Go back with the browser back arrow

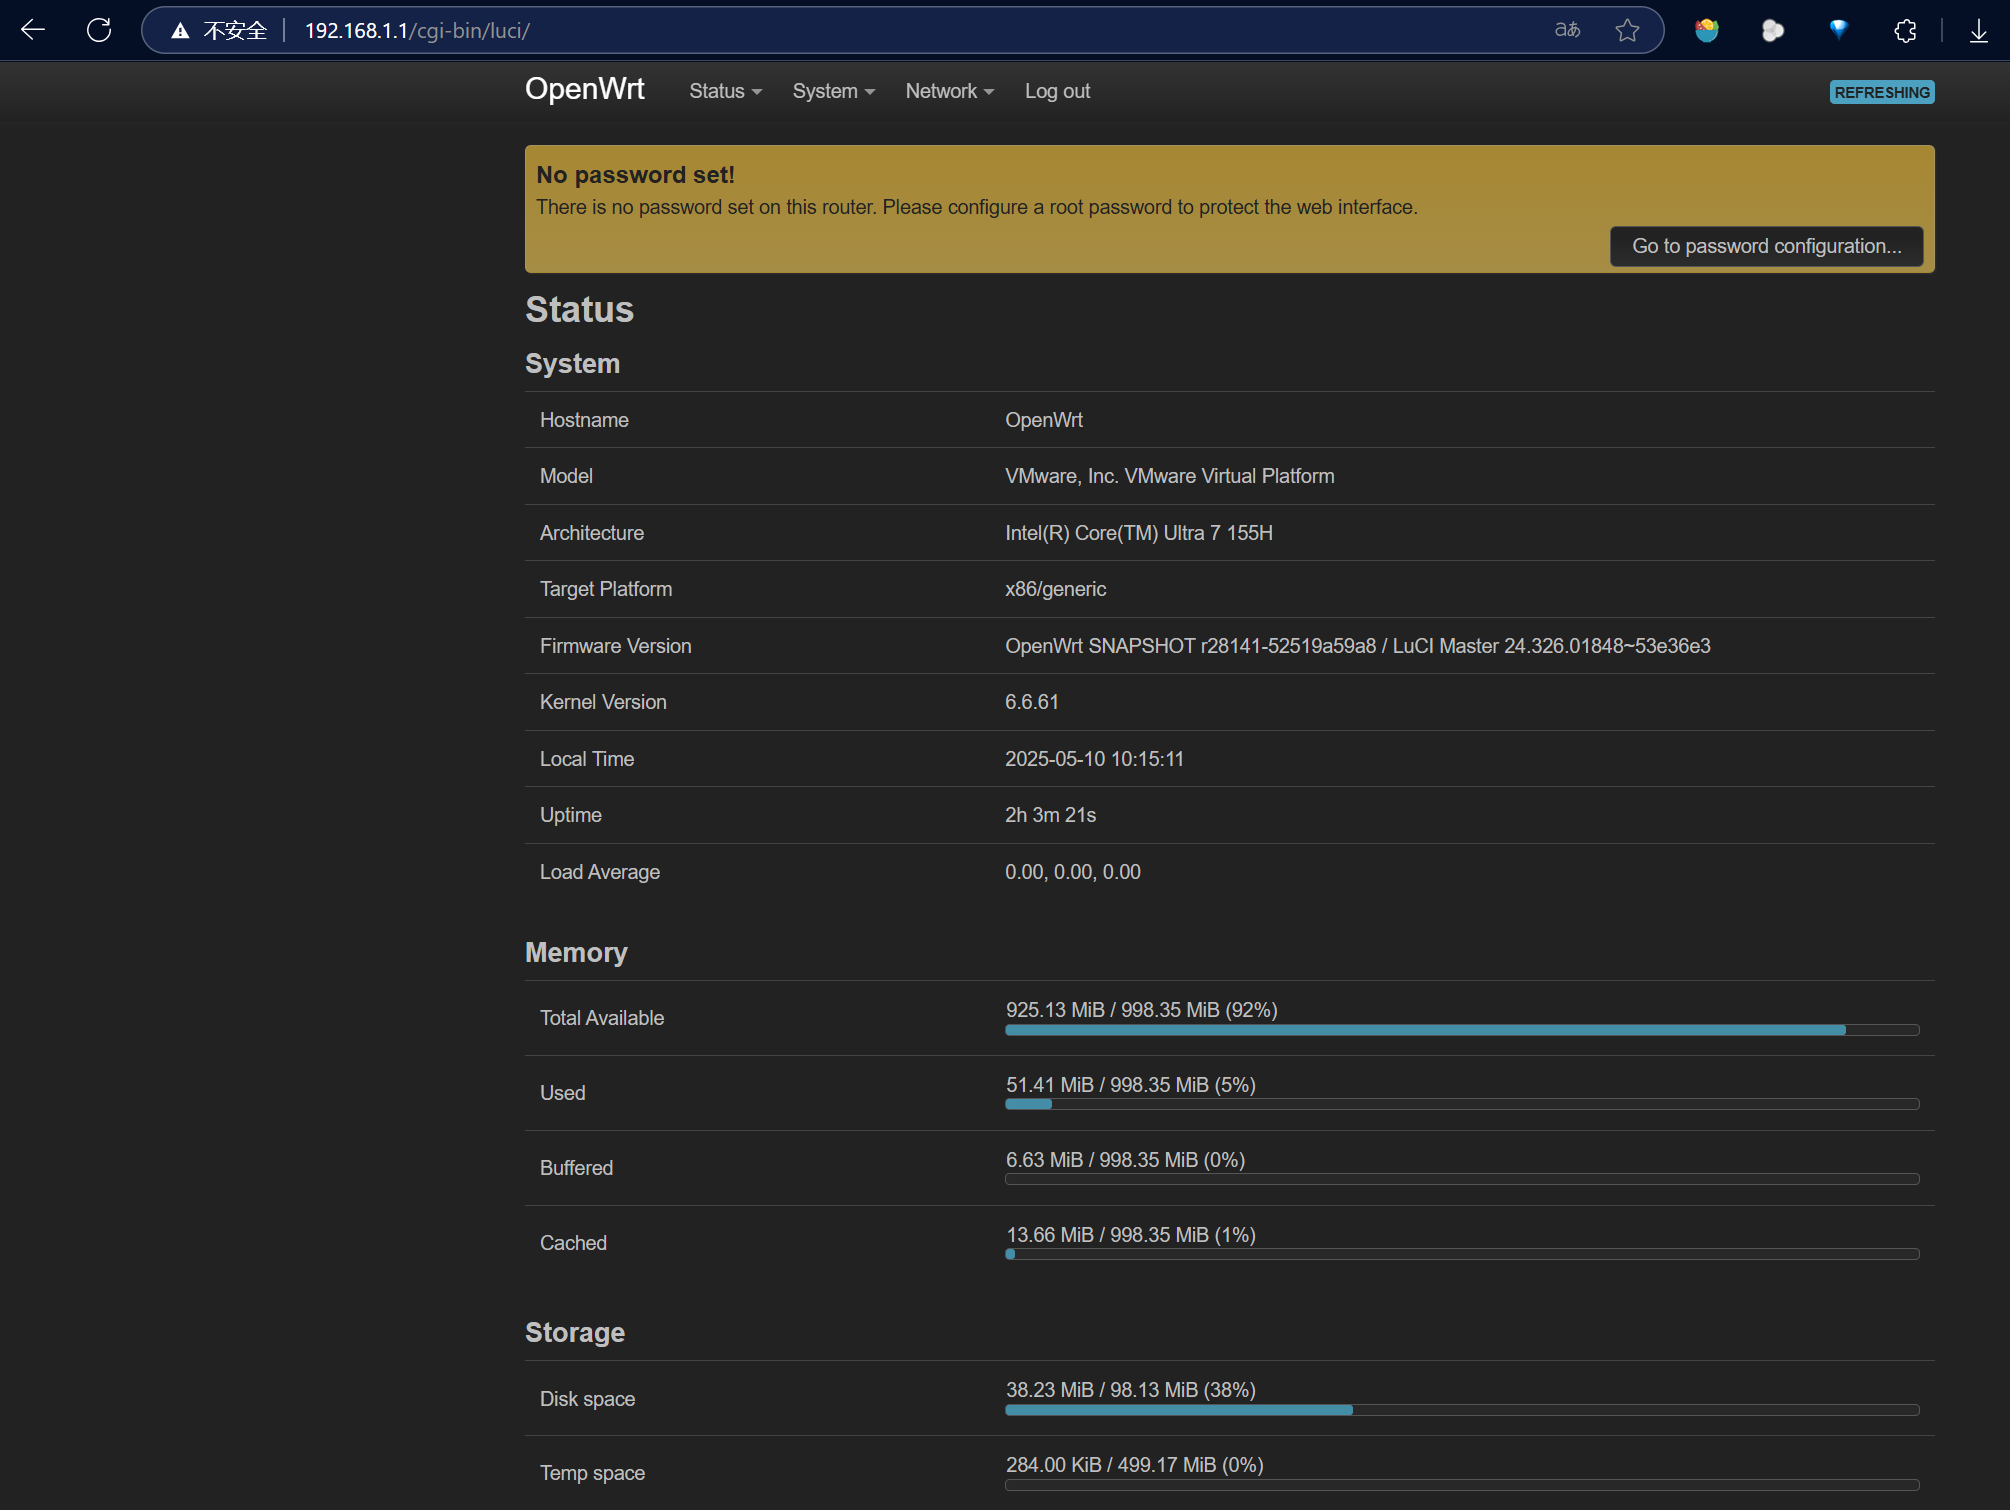33,30
